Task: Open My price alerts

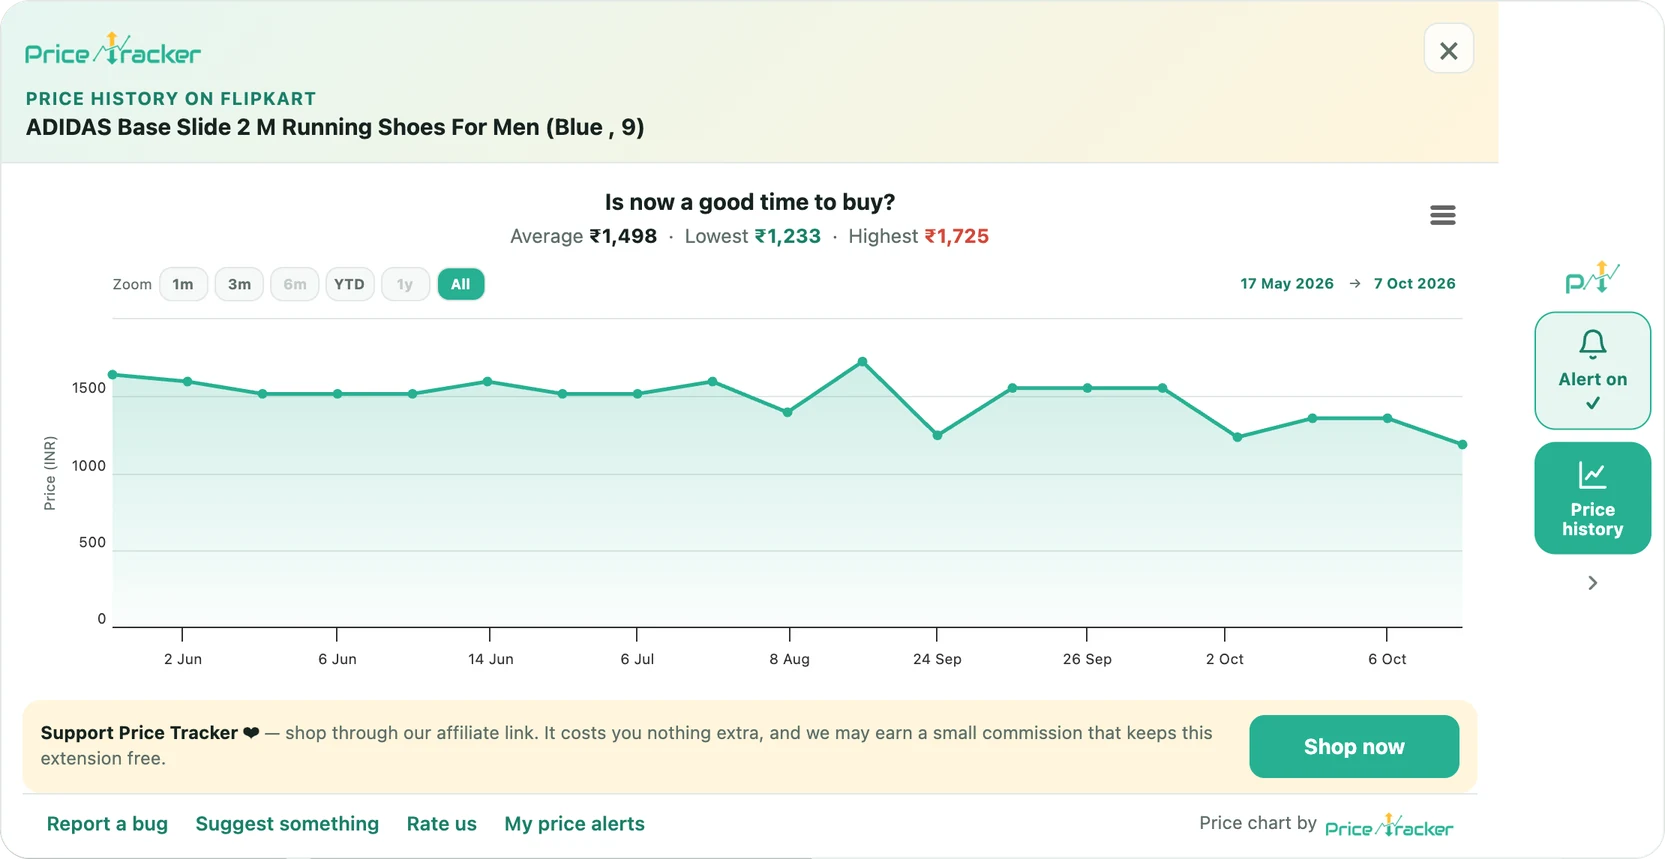Action: click(x=574, y=824)
